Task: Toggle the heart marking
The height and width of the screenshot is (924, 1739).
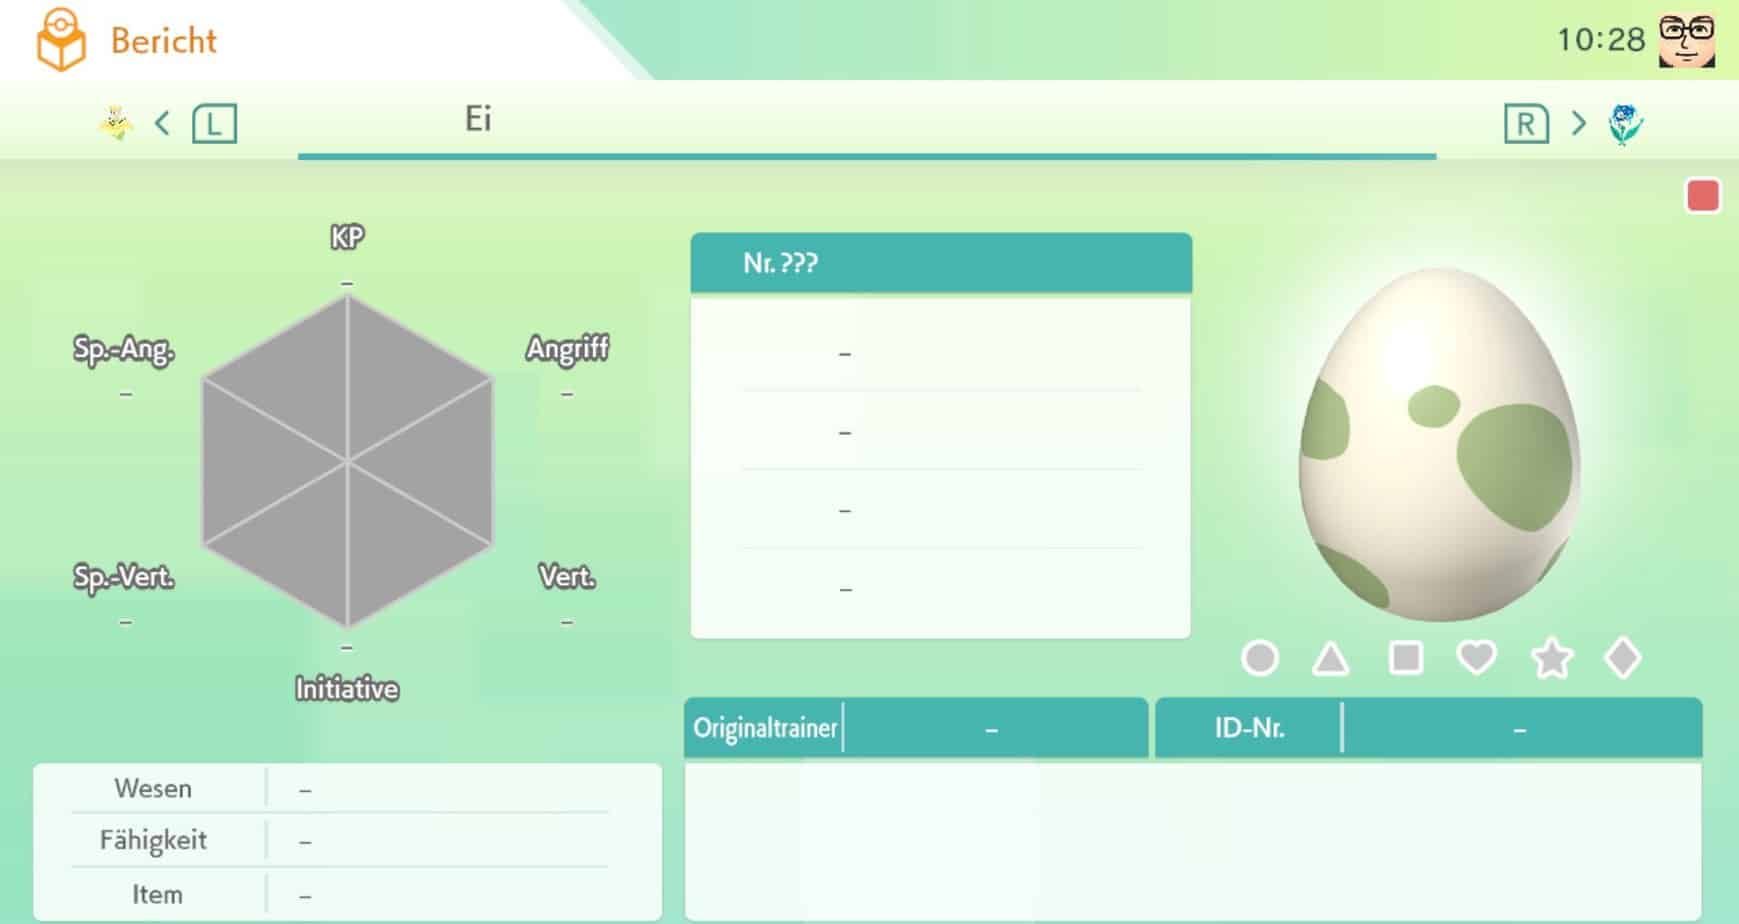Action: point(1477,658)
